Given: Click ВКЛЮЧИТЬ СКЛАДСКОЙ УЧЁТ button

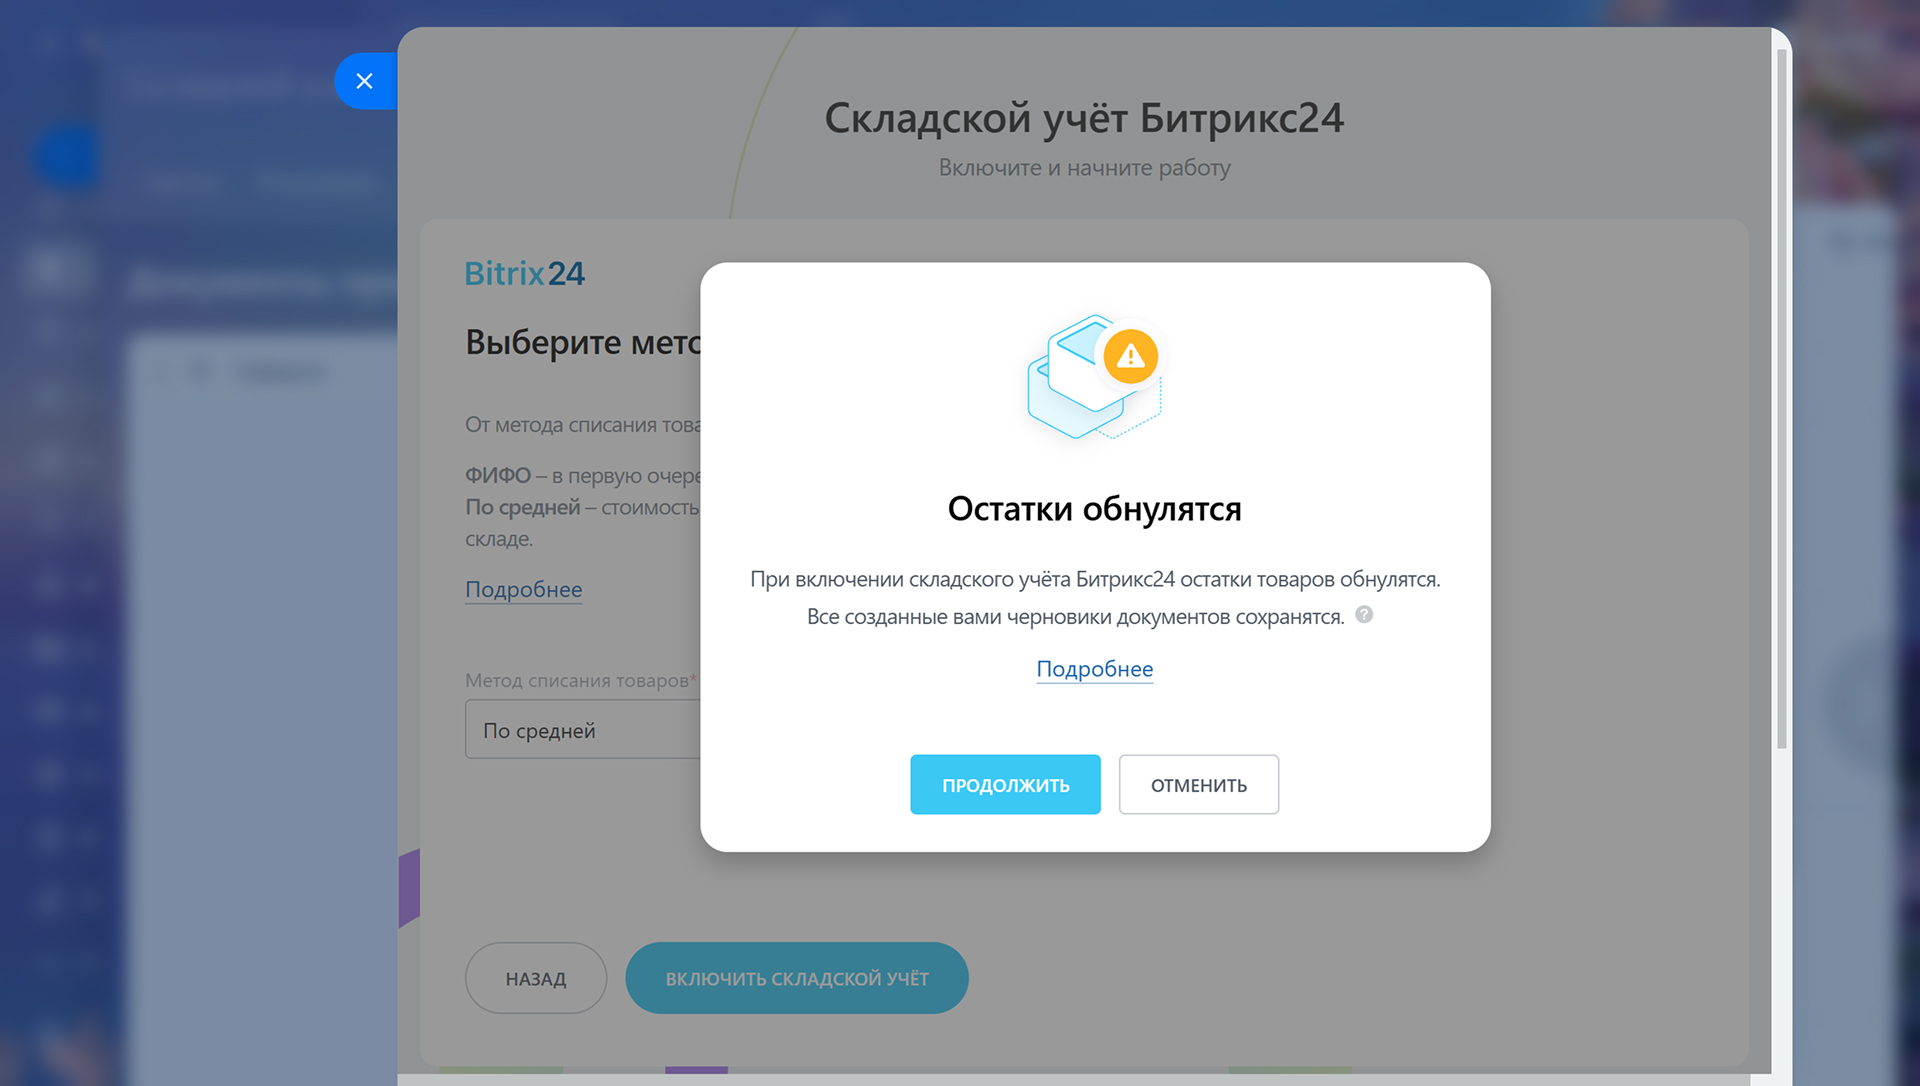Looking at the screenshot, I should (x=797, y=978).
